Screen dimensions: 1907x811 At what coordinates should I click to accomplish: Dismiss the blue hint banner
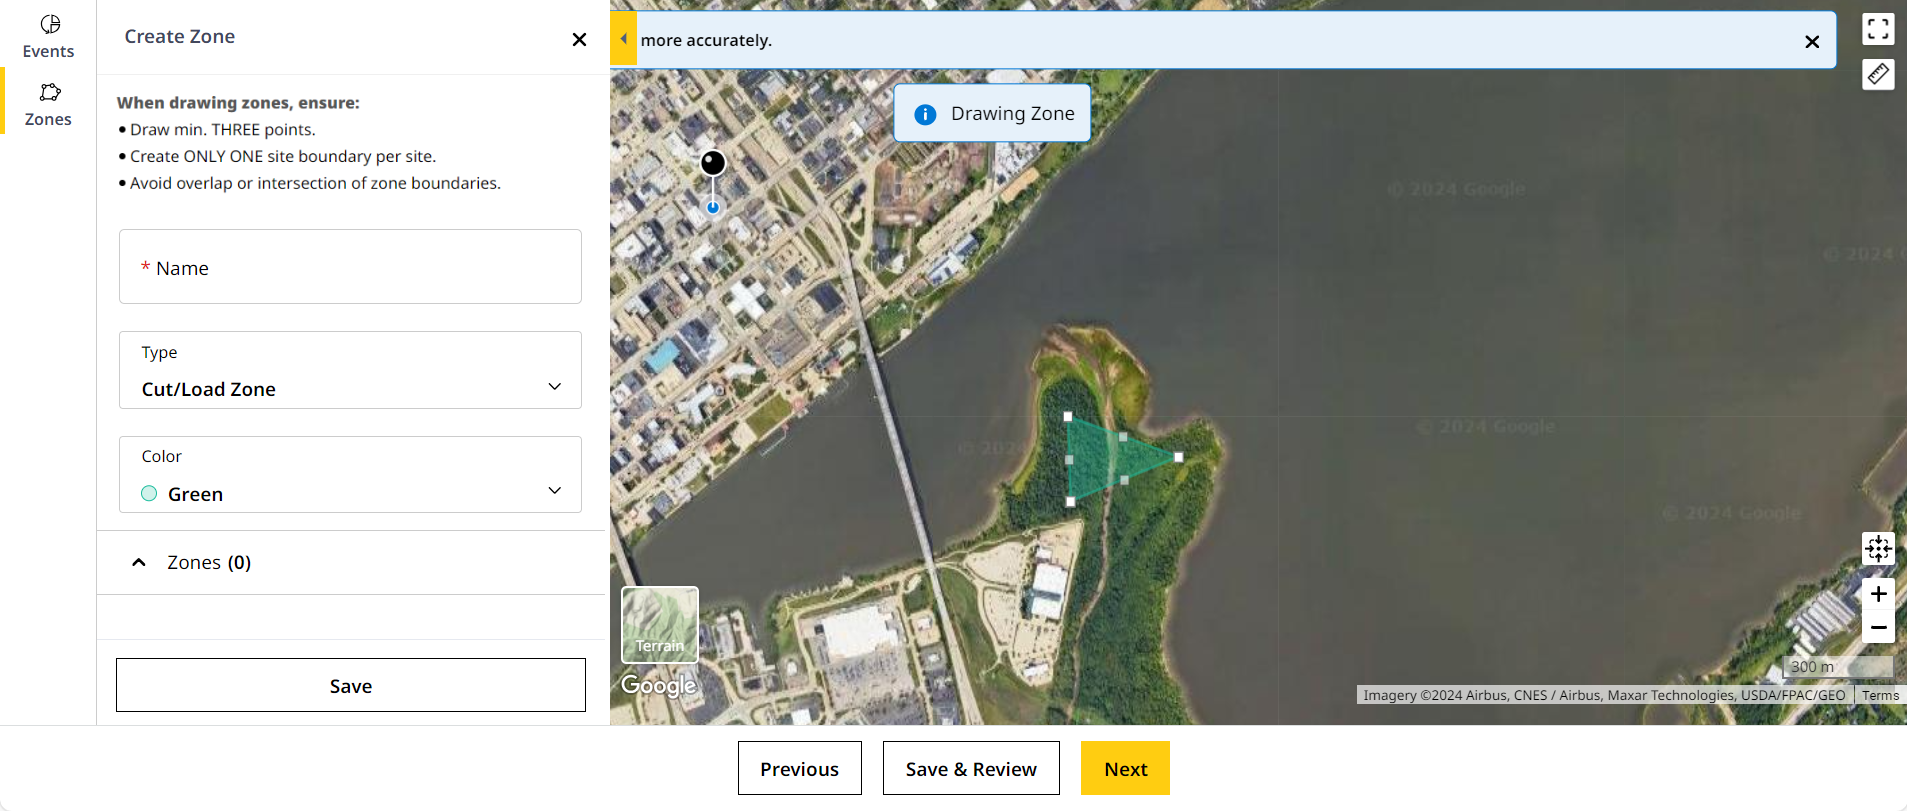[x=1811, y=41]
